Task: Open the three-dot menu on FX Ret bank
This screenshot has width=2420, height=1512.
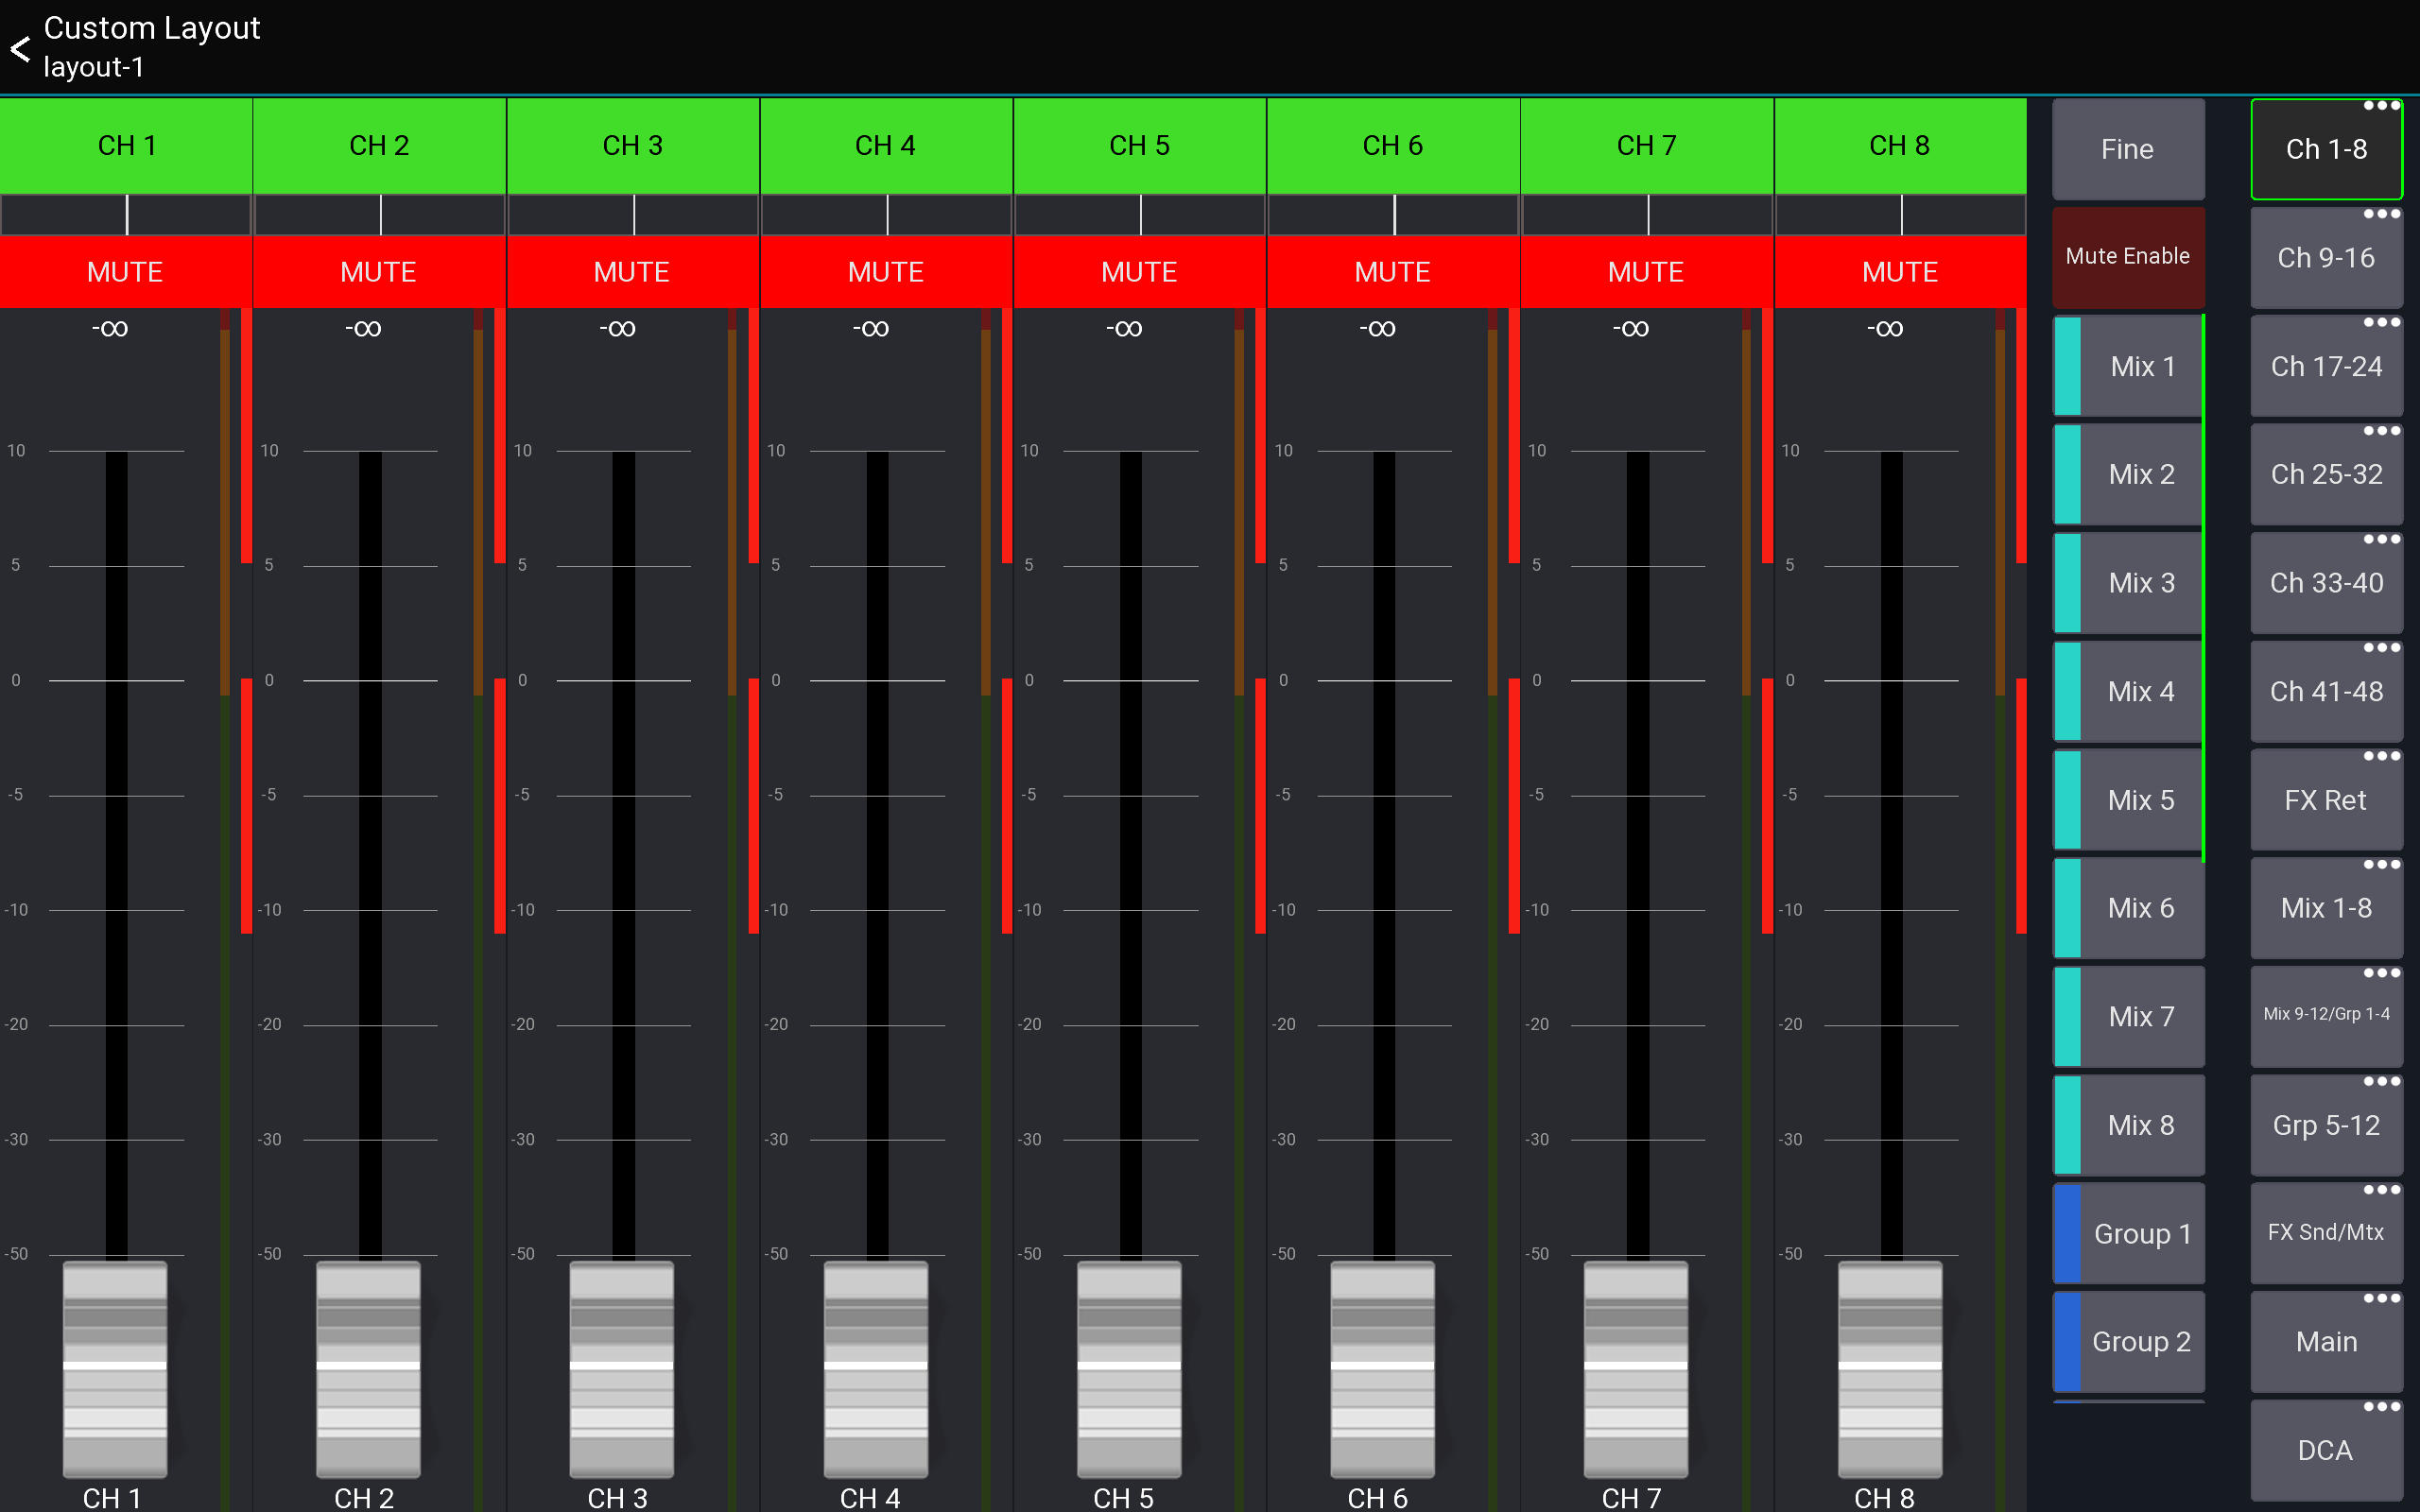Action: point(2384,755)
